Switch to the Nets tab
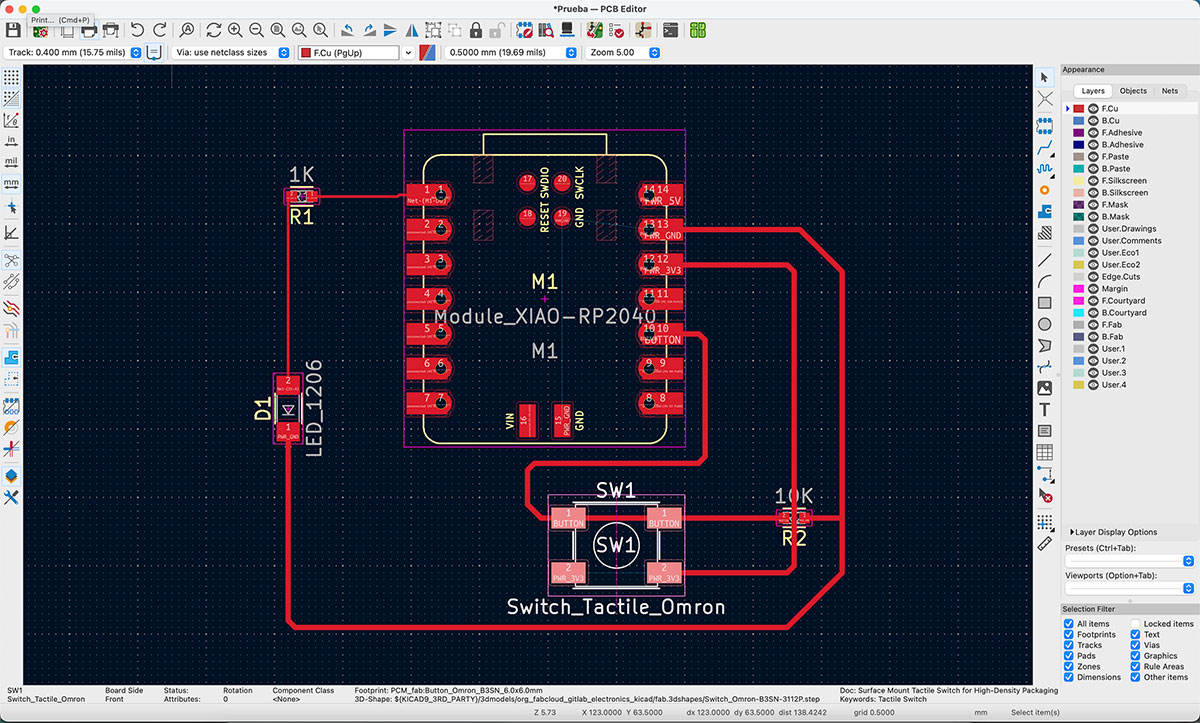This screenshot has width=1200, height=723. point(1169,90)
